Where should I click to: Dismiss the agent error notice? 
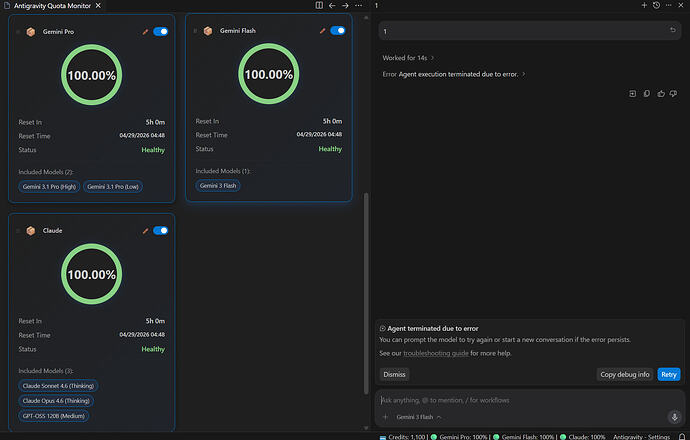click(394, 374)
